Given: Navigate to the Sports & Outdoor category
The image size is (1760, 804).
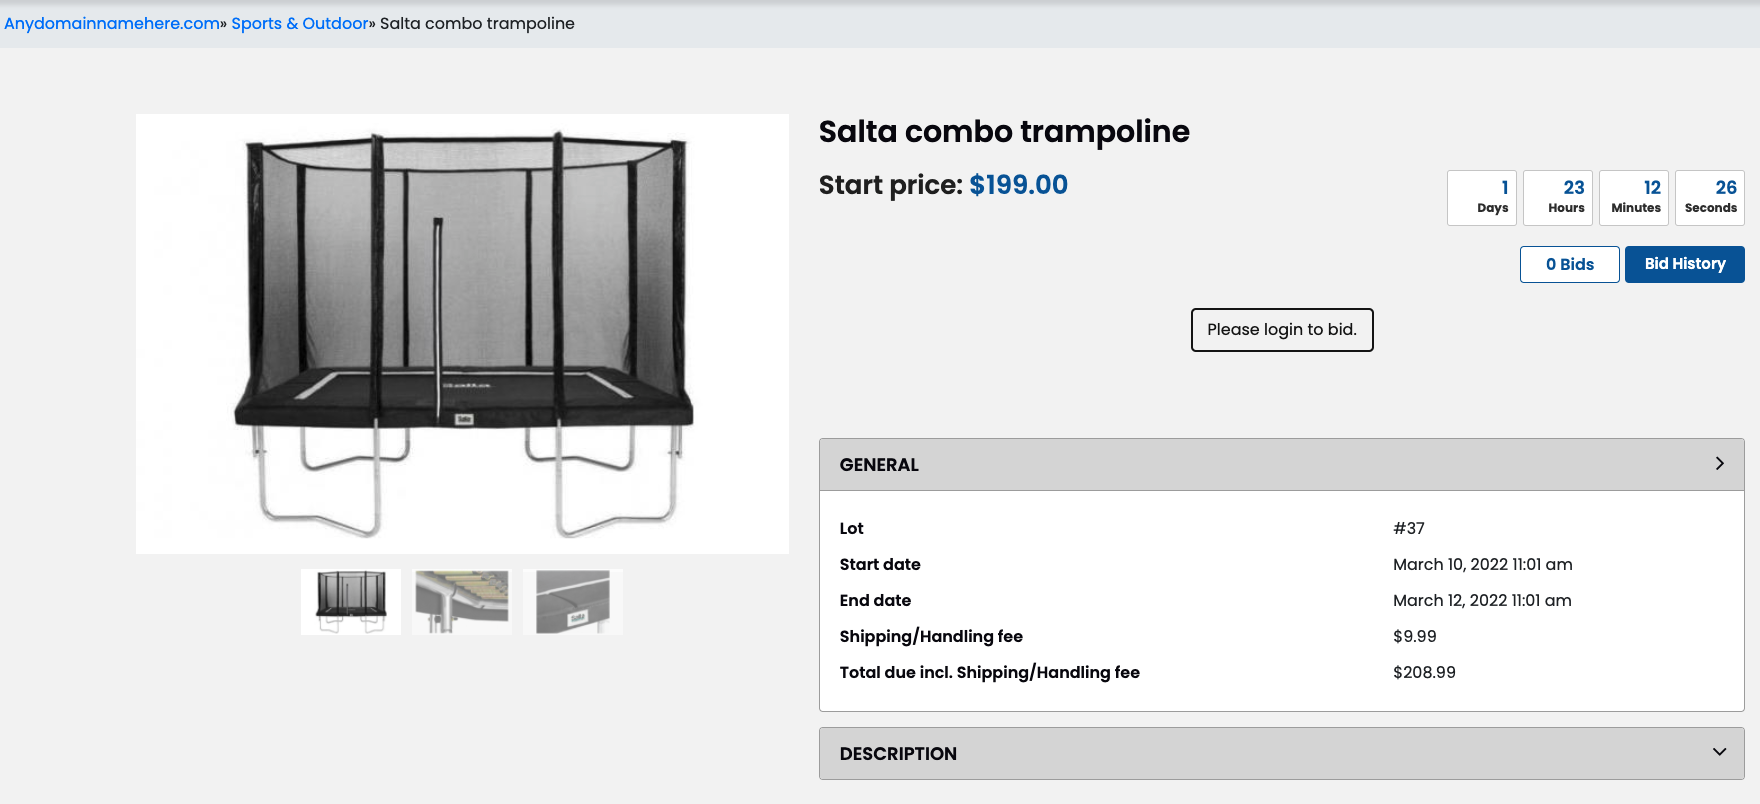Looking at the screenshot, I should tap(299, 23).
